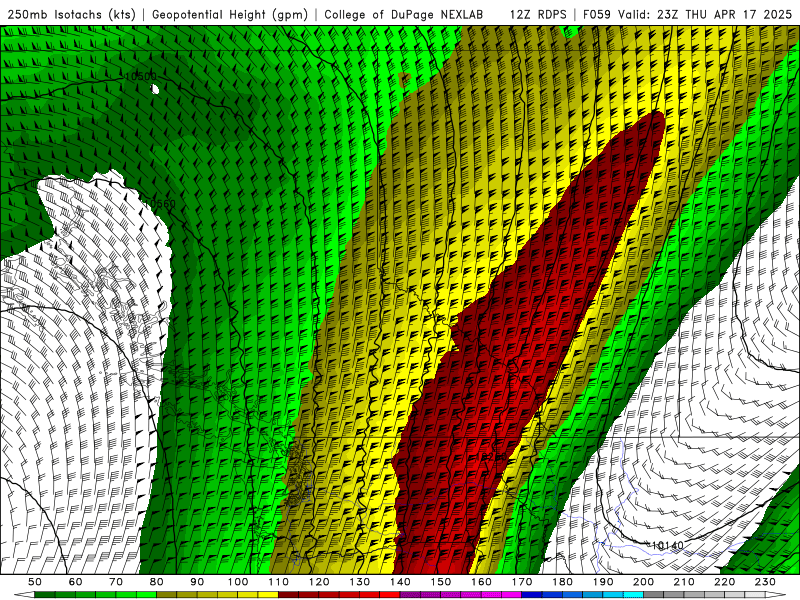Click the 100 value on the color scale
The width and height of the screenshot is (800, 600).
238,582
